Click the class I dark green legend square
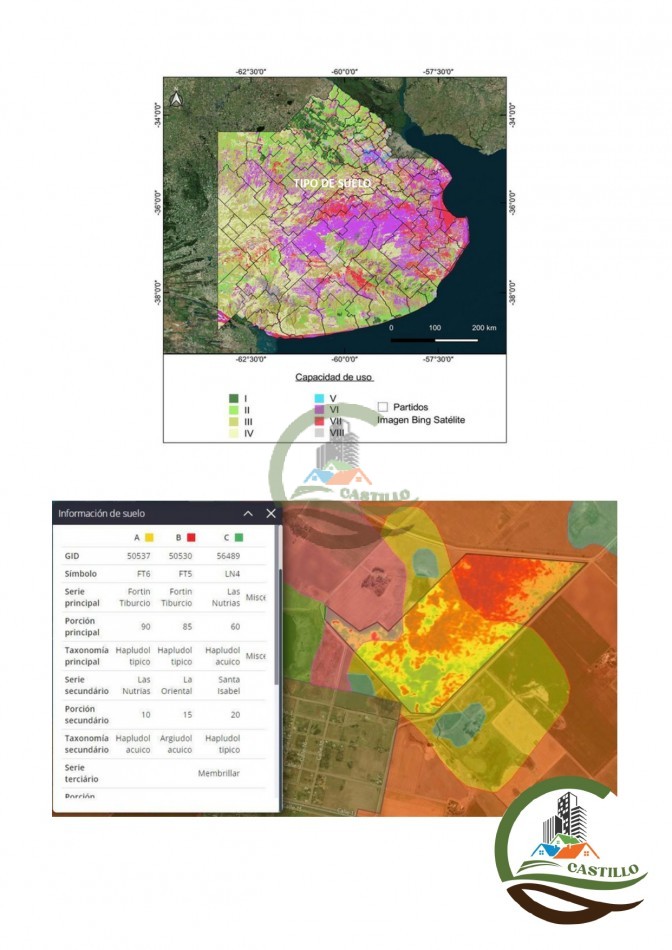The width and height of the screenshot is (672, 950). tap(233, 398)
